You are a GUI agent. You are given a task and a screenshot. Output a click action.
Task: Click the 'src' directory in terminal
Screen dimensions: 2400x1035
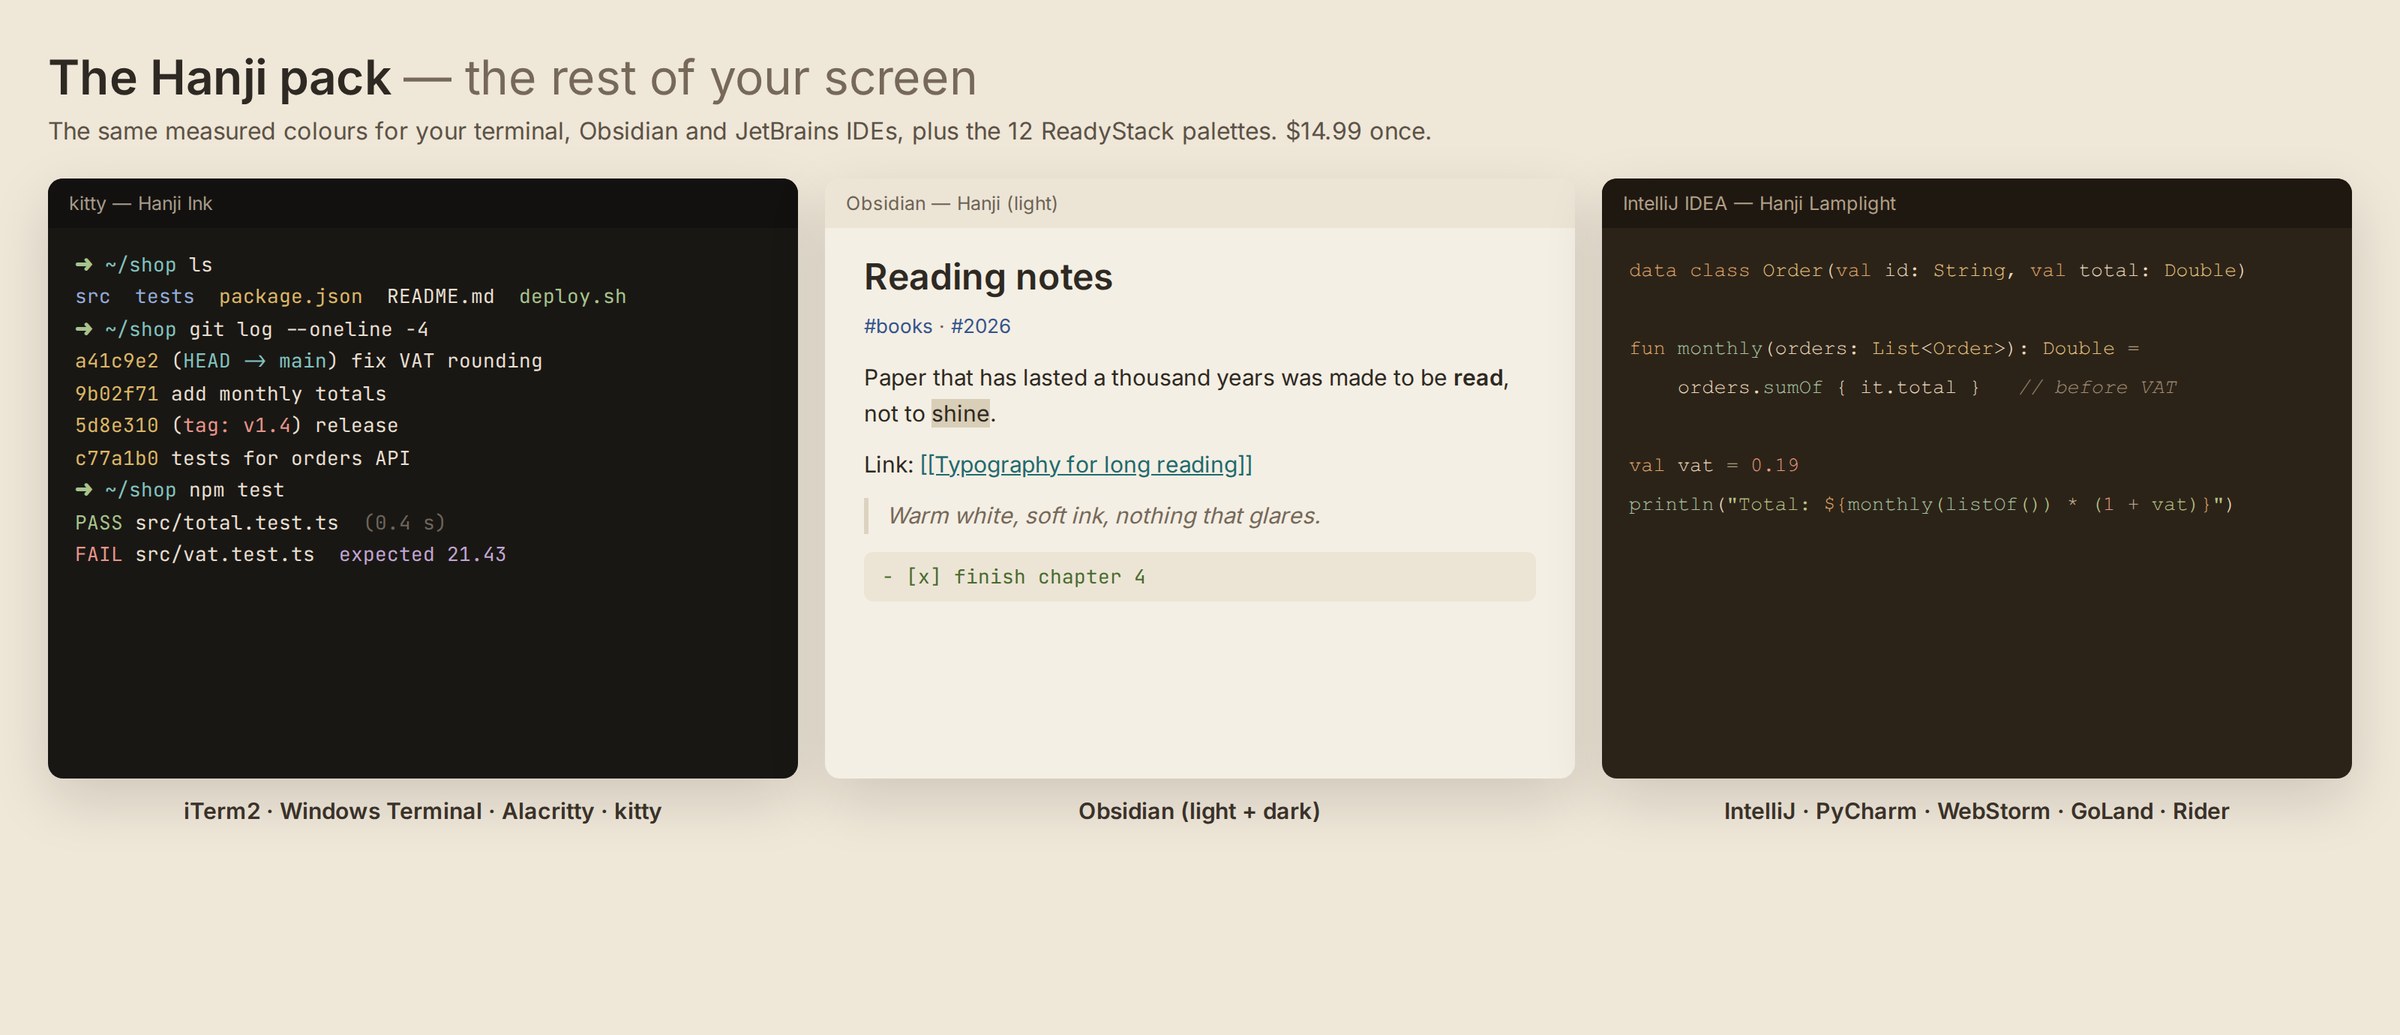[93, 297]
